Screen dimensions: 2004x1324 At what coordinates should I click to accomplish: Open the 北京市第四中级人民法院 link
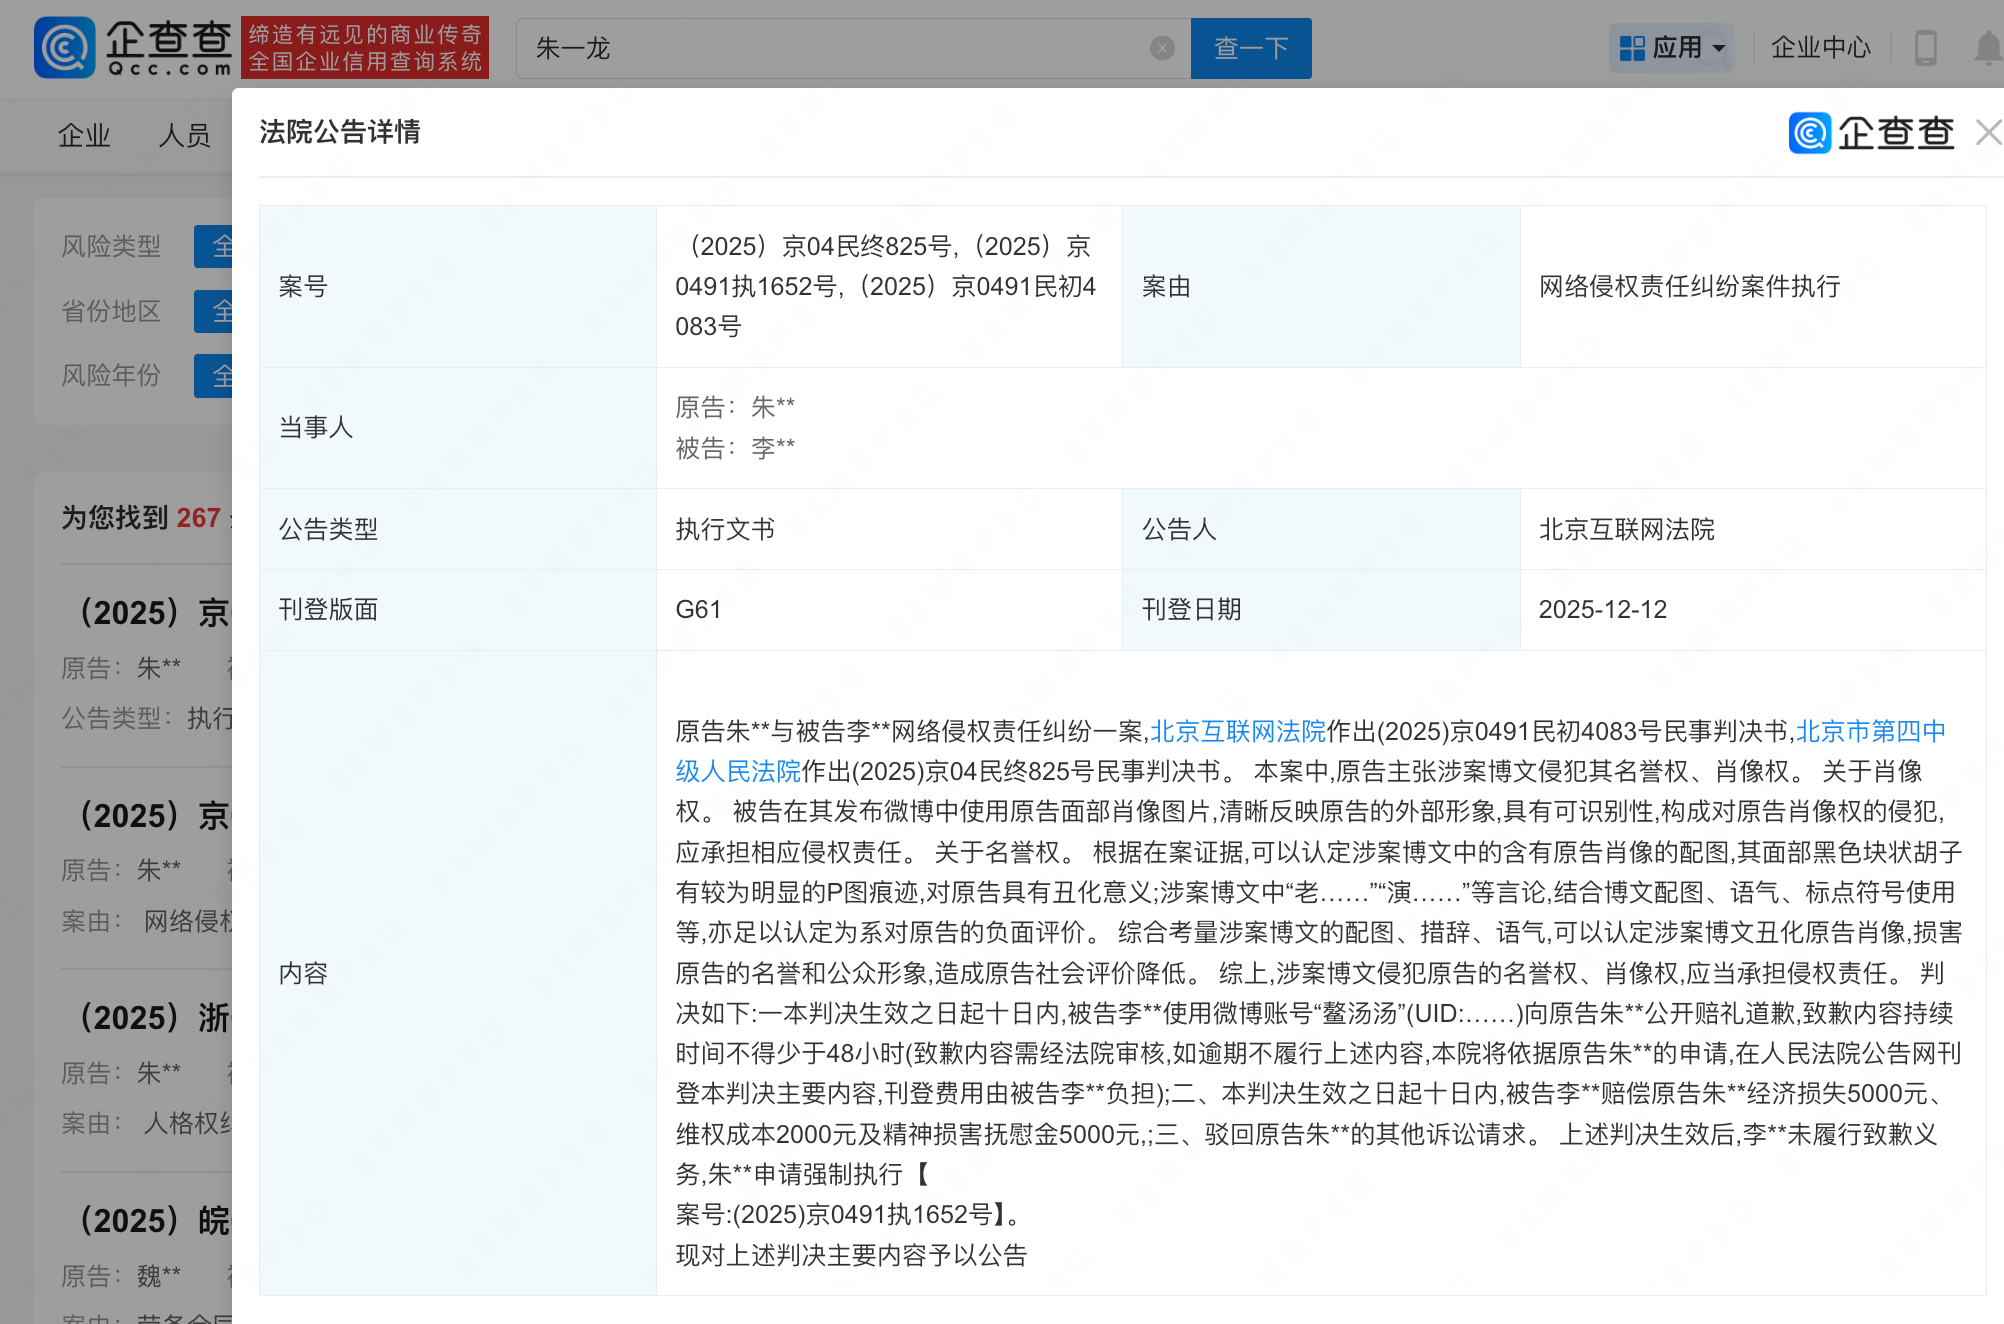tap(1880, 731)
